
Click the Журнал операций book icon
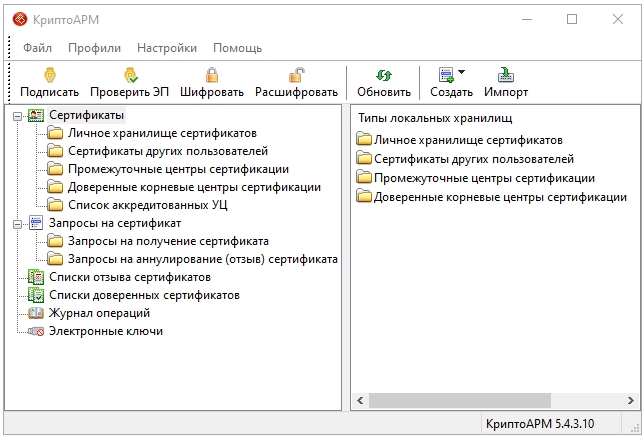[x=36, y=313]
